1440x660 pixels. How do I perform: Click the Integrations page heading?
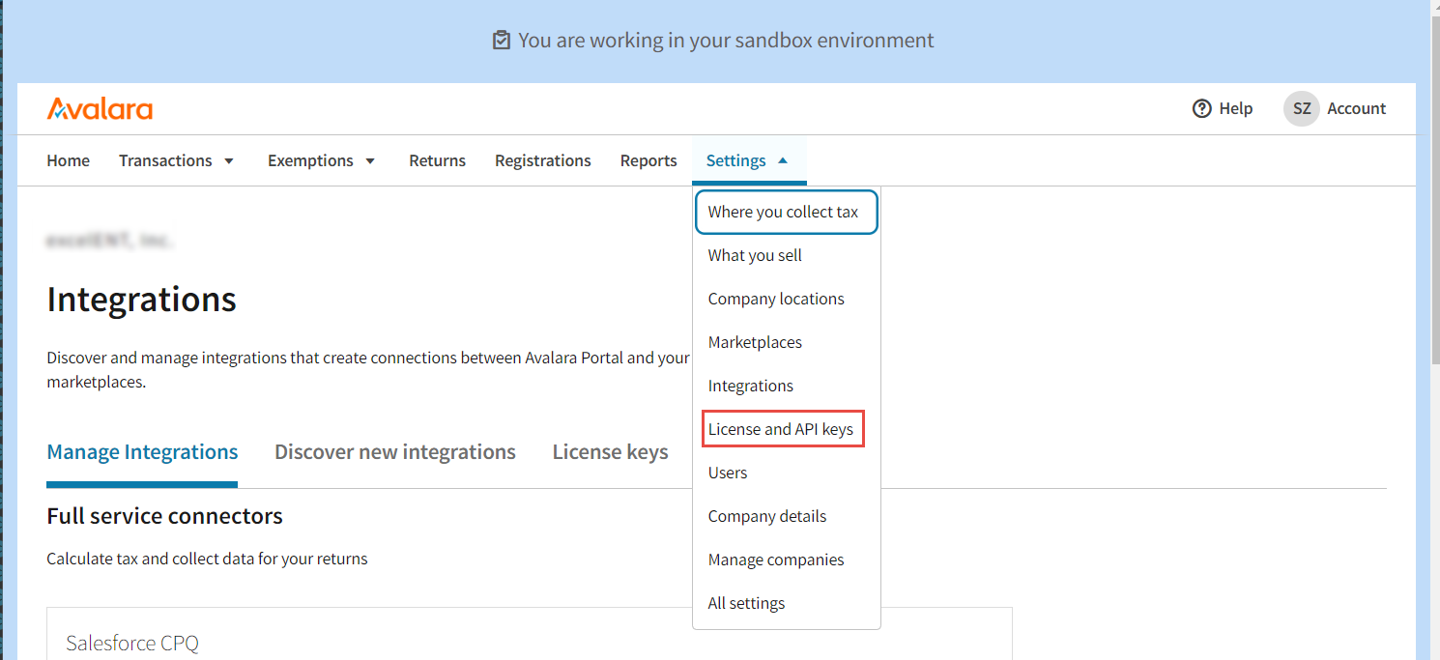pyautogui.click(x=141, y=299)
